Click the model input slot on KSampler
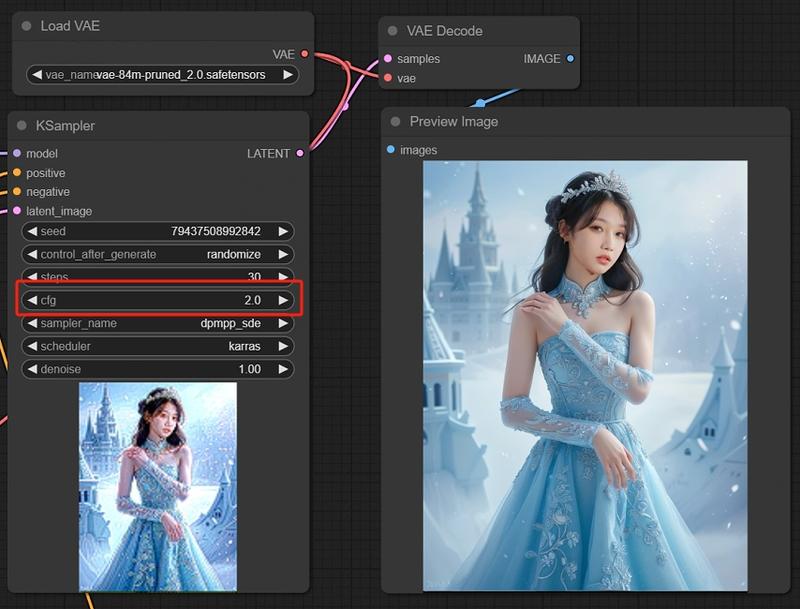Screen dimensions: 800x609 pos(15,154)
